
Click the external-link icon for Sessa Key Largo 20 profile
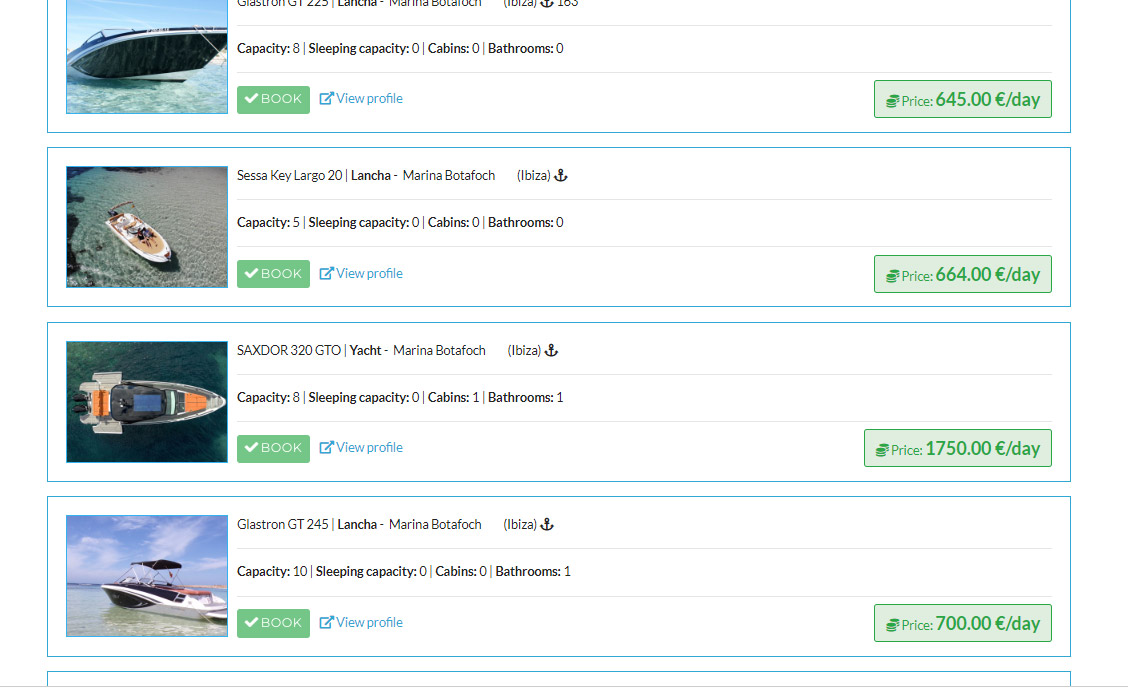(x=327, y=273)
